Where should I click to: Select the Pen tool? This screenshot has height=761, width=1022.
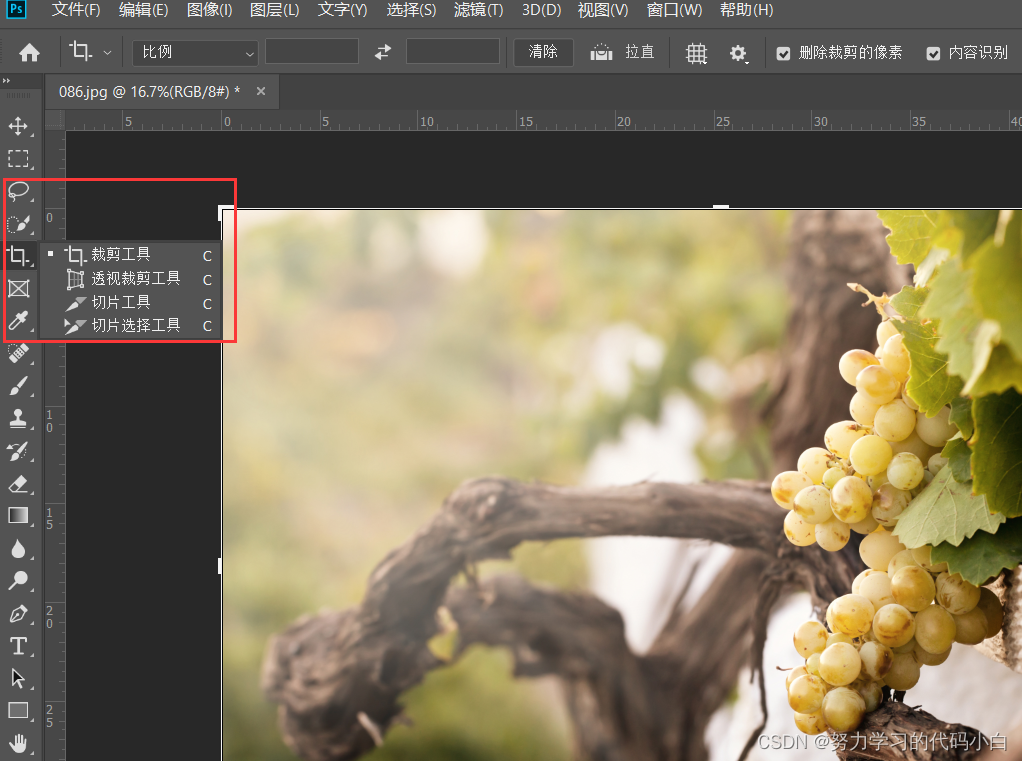coord(18,613)
